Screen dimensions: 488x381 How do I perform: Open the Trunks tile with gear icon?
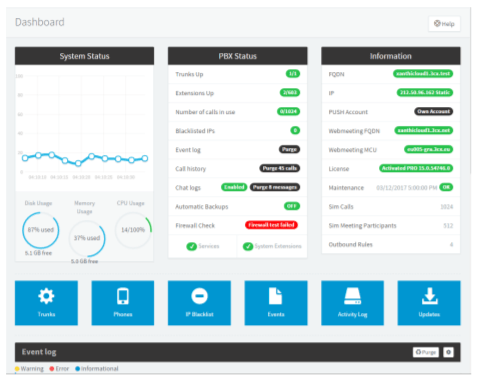point(46,303)
